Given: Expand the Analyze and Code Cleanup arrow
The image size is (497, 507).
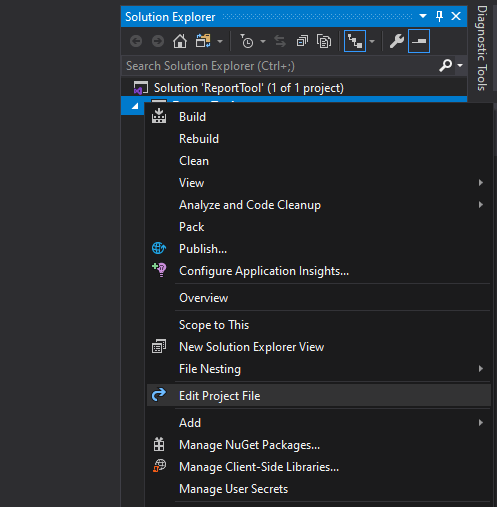Looking at the screenshot, I should pos(481,205).
